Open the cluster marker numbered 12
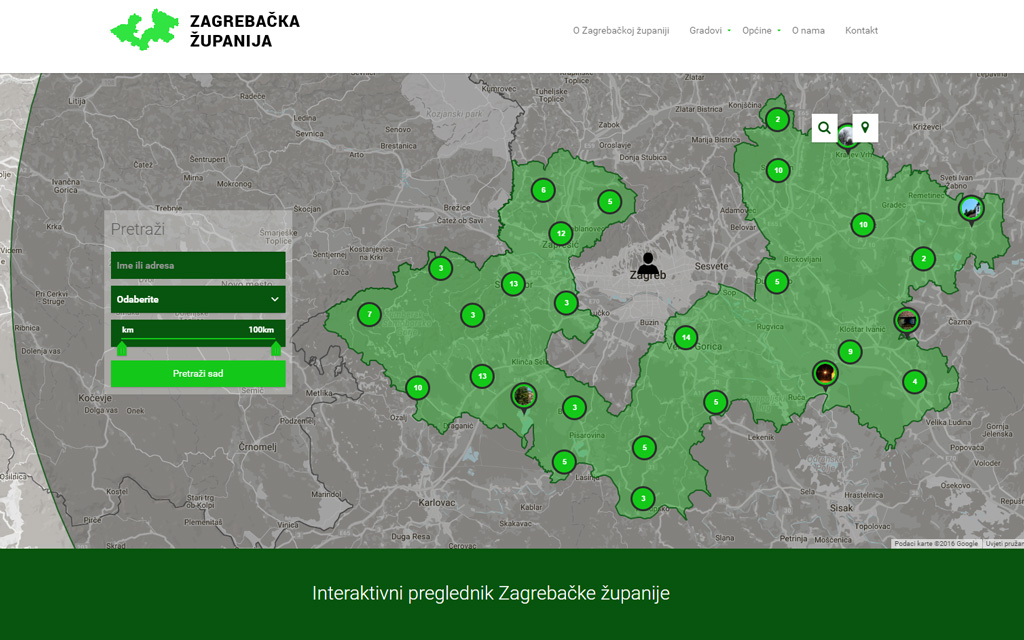This screenshot has width=1024, height=640. coord(561,234)
